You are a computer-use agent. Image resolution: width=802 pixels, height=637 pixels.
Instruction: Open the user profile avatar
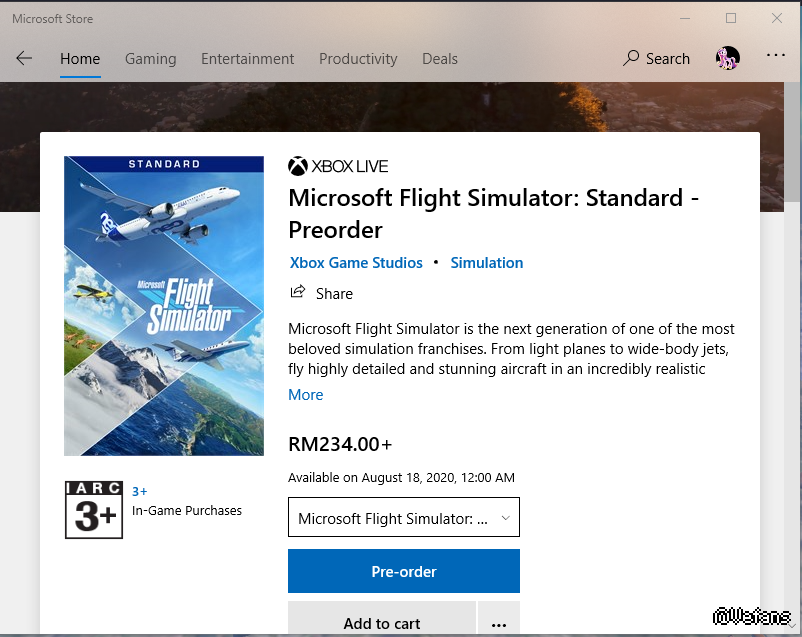[727, 58]
